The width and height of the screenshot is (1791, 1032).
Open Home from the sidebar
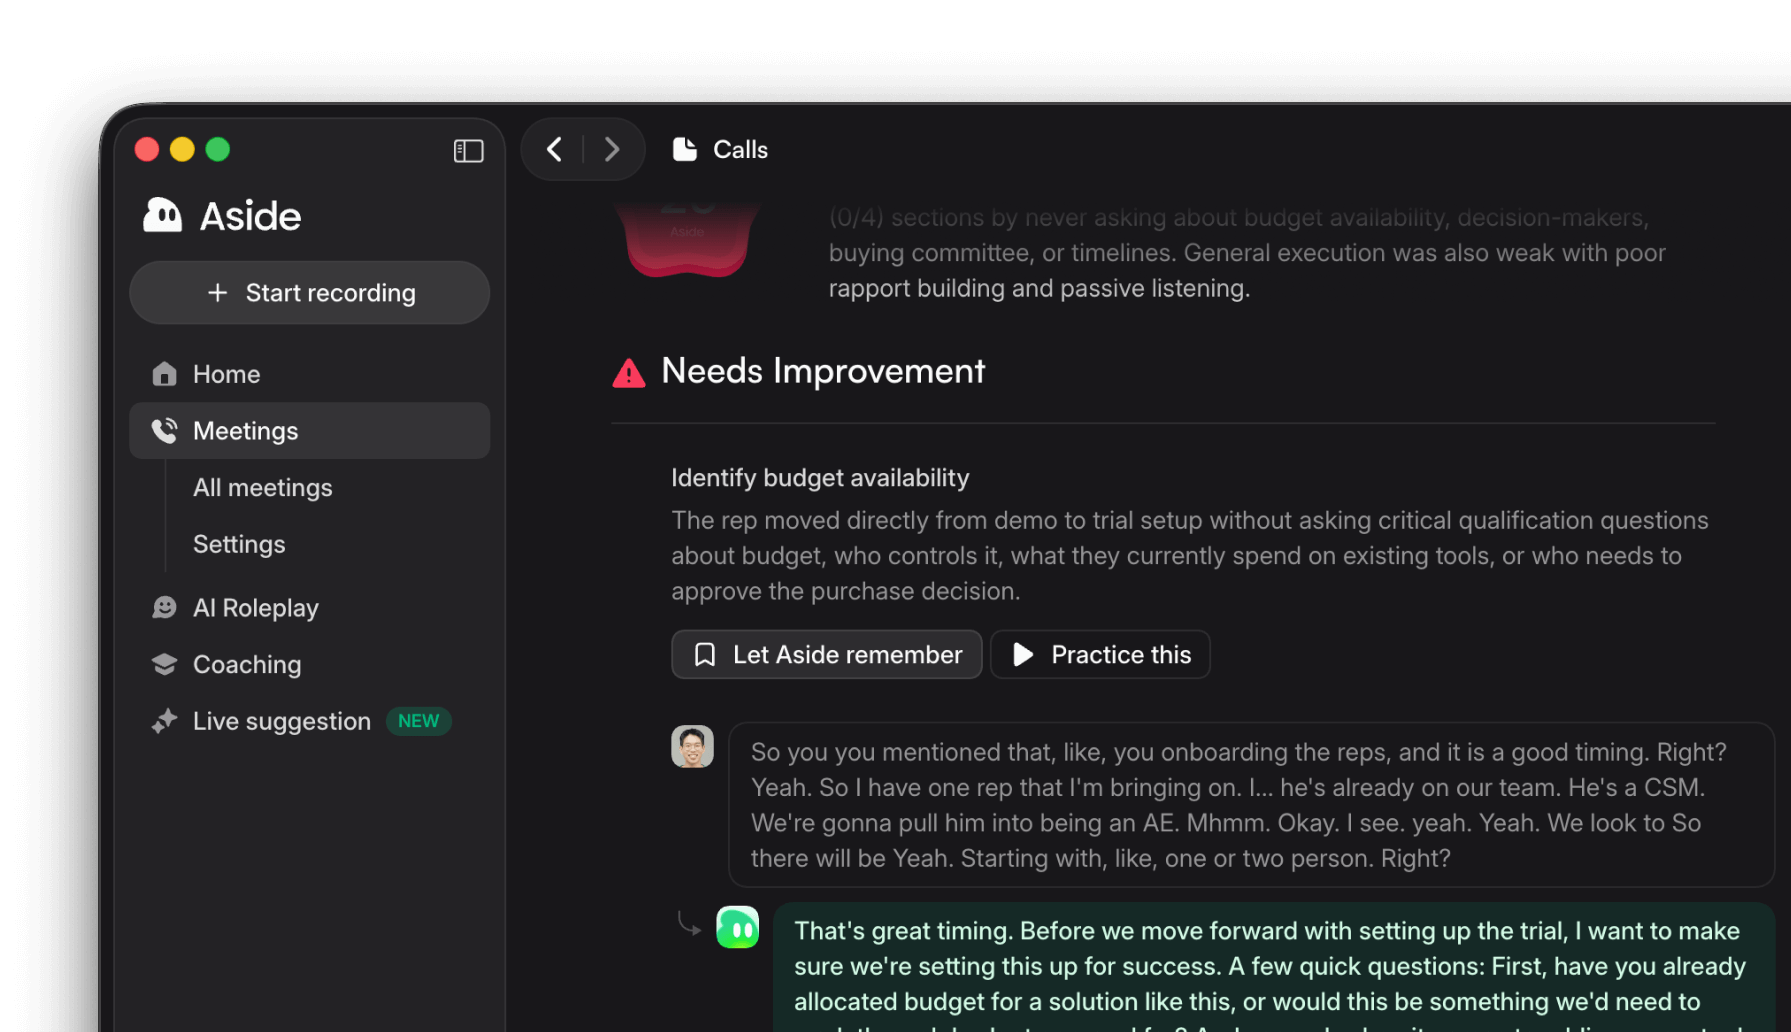click(x=226, y=373)
